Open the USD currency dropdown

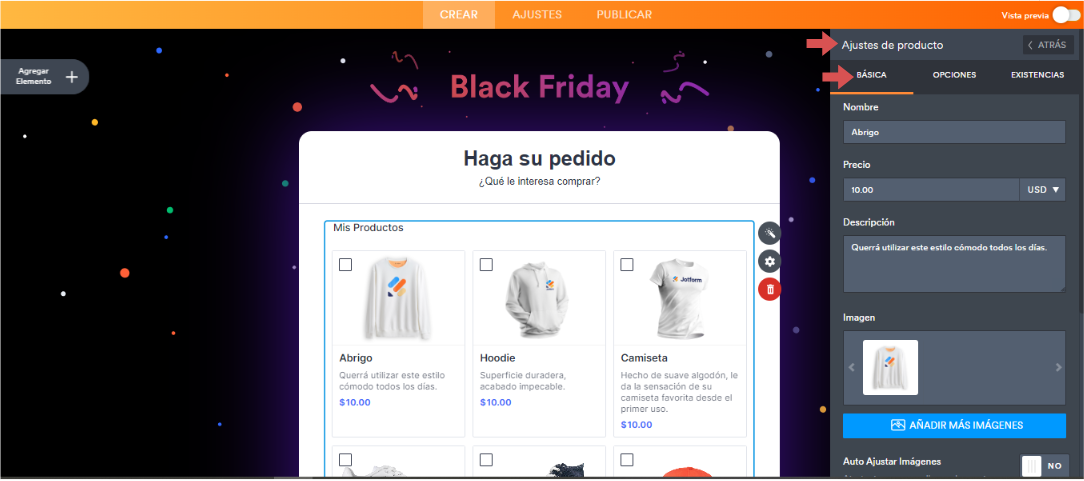(x=1043, y=189)
